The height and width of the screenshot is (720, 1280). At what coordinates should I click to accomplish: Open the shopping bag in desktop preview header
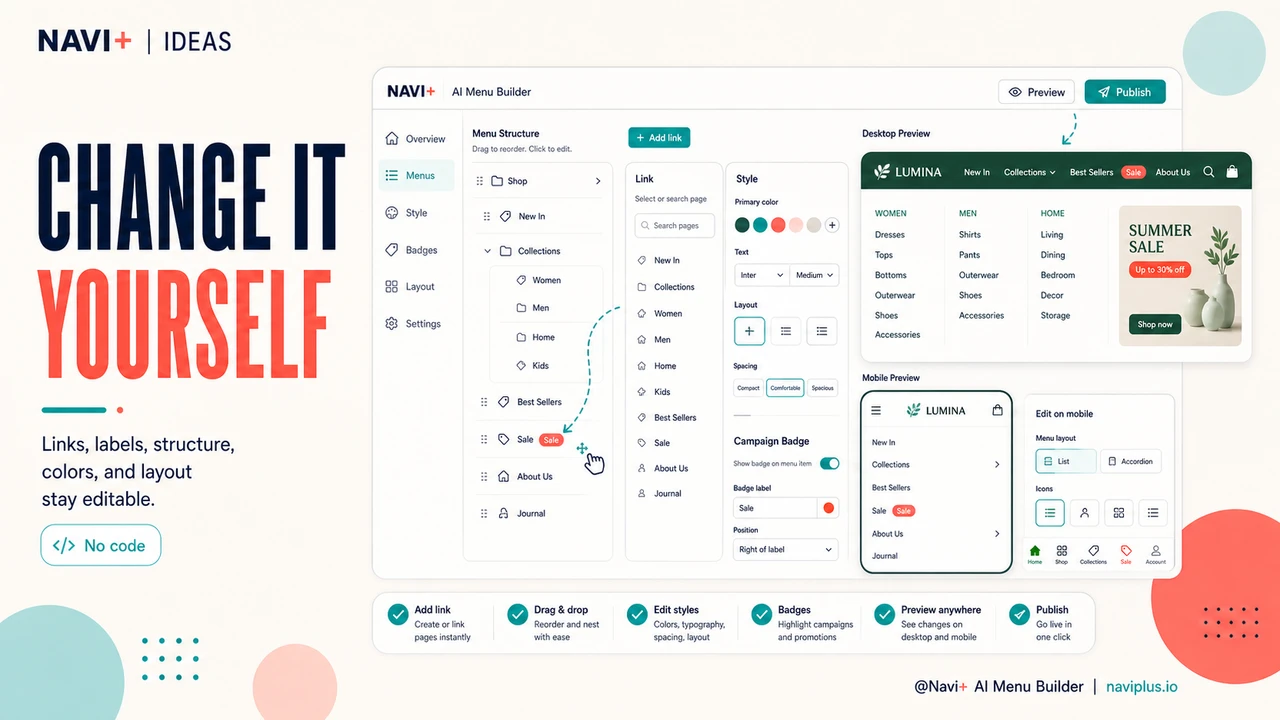point(1233,172)
